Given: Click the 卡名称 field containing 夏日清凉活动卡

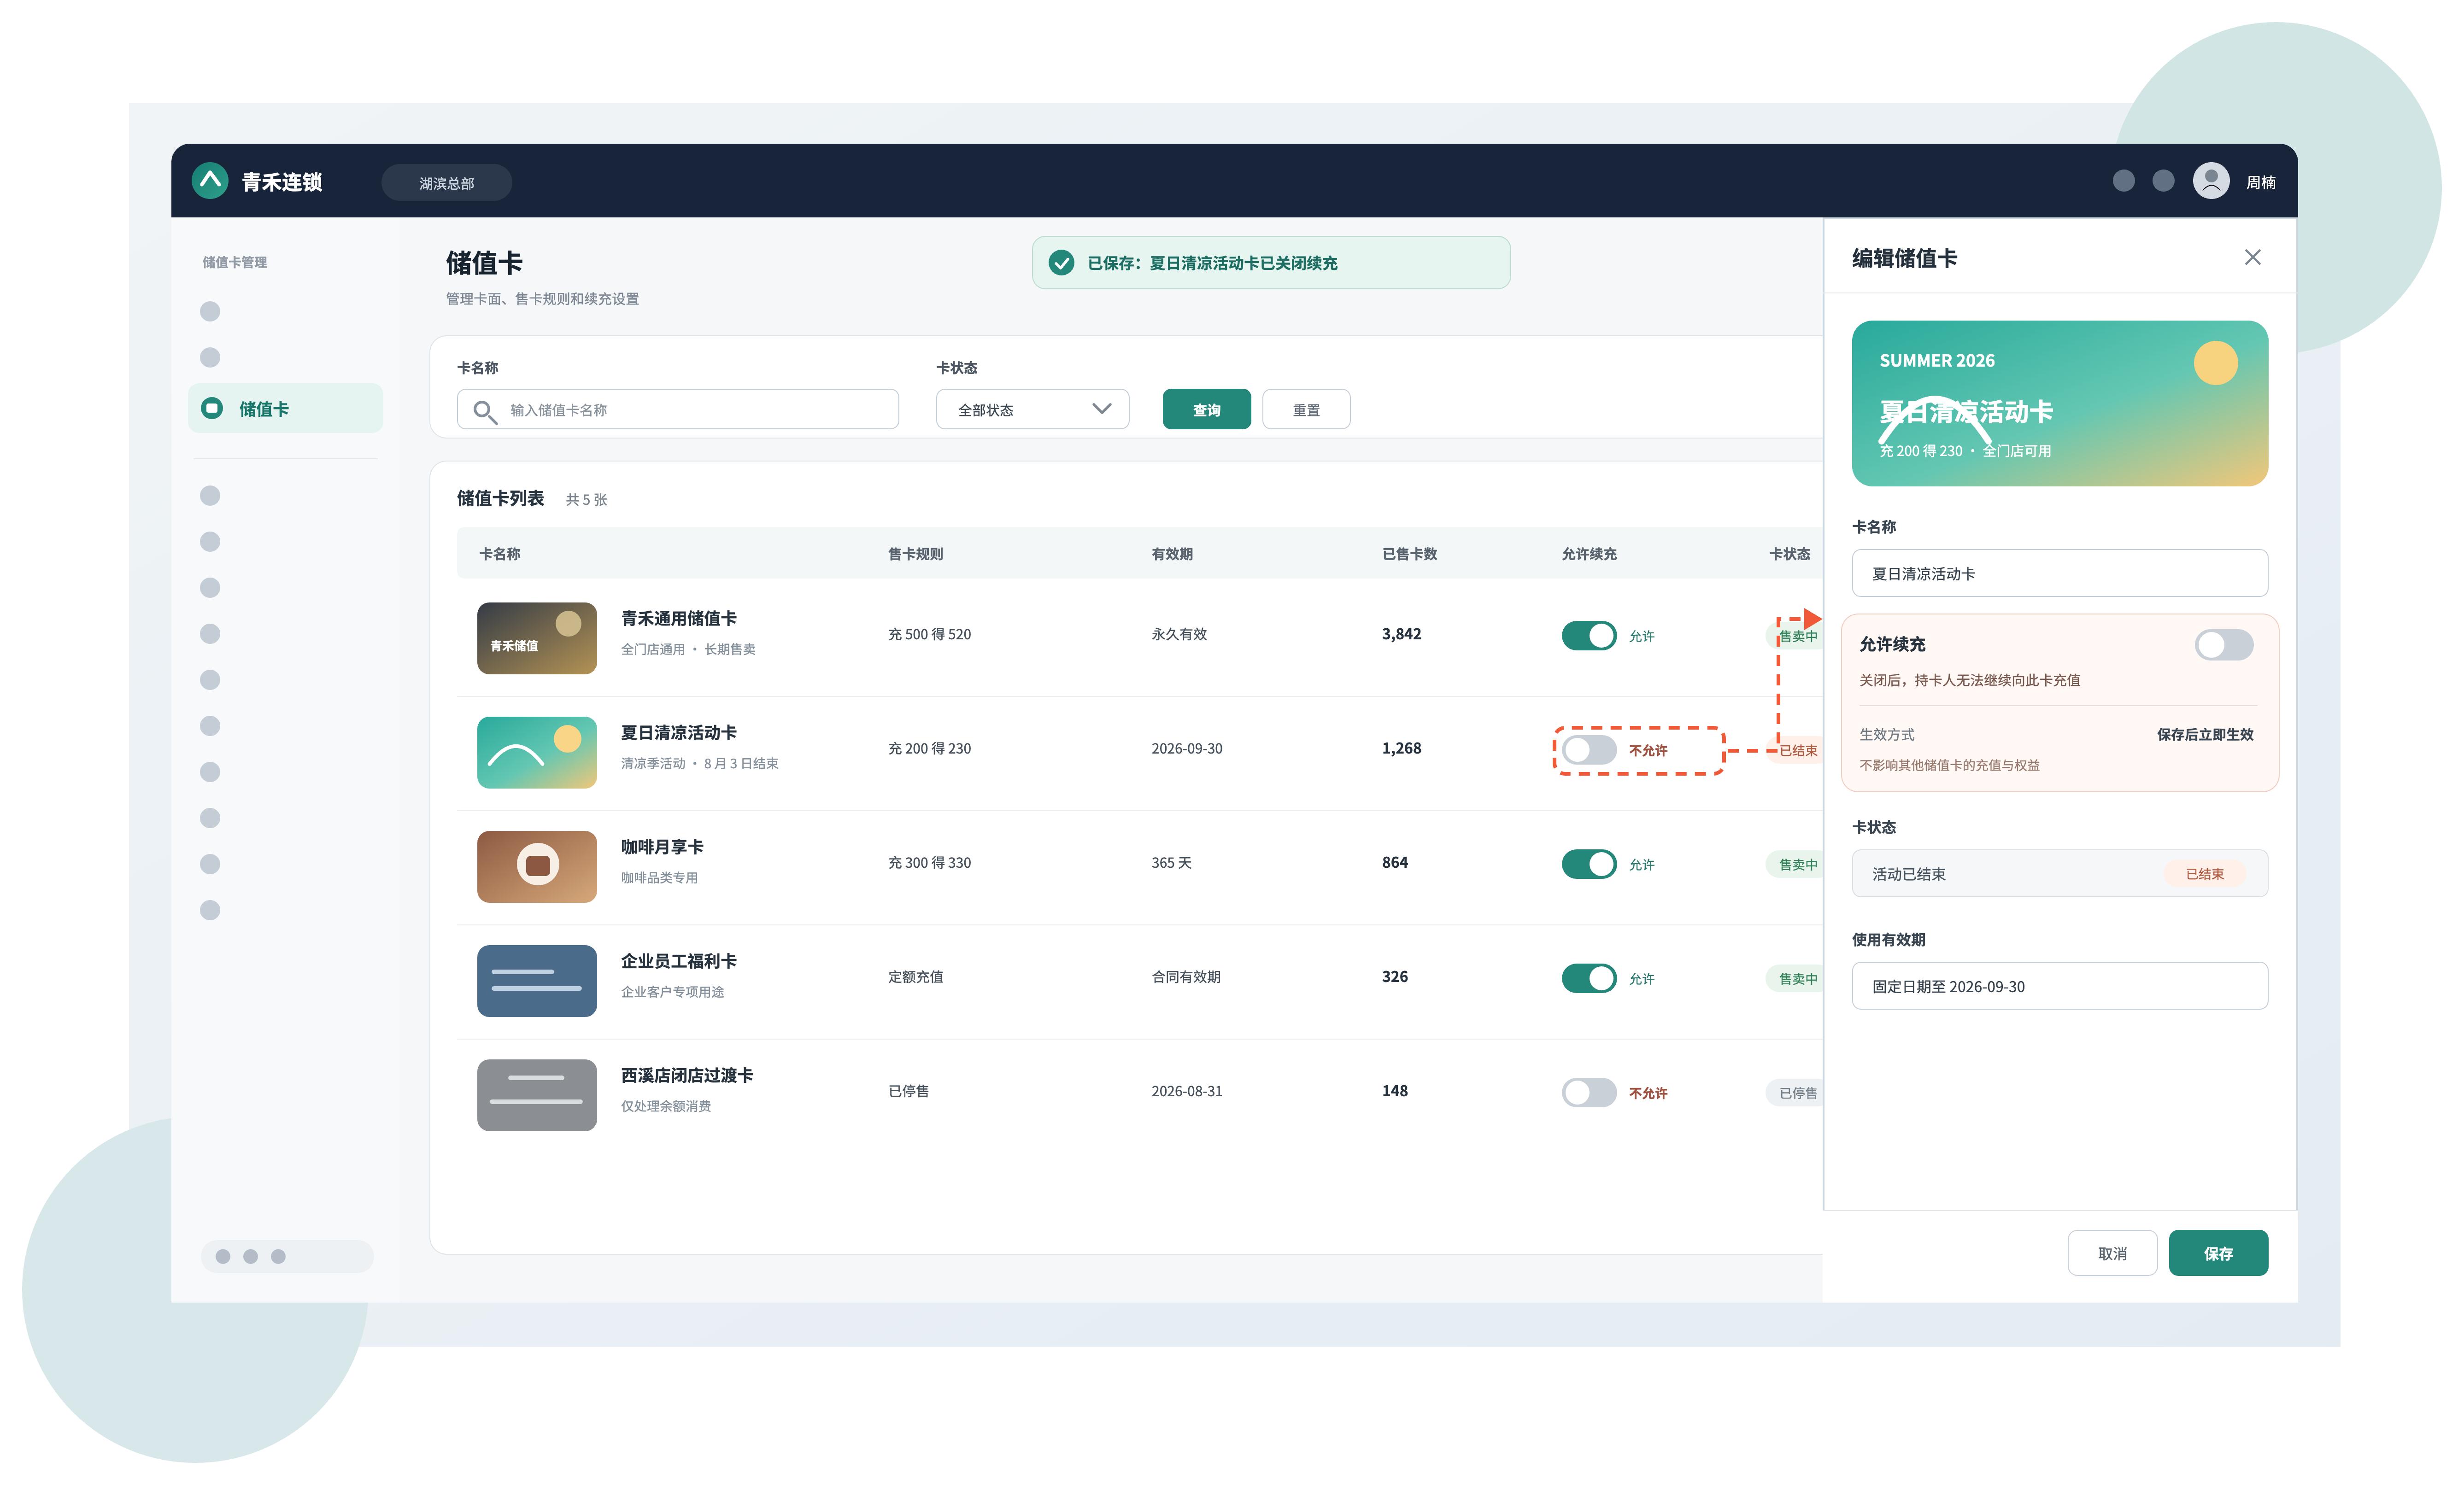Looking at the screenshot, I should pos(2059,573).
